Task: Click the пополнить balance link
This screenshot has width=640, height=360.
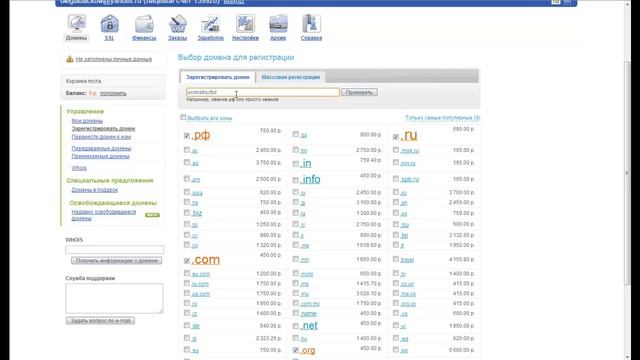Action: coord(113,93)
